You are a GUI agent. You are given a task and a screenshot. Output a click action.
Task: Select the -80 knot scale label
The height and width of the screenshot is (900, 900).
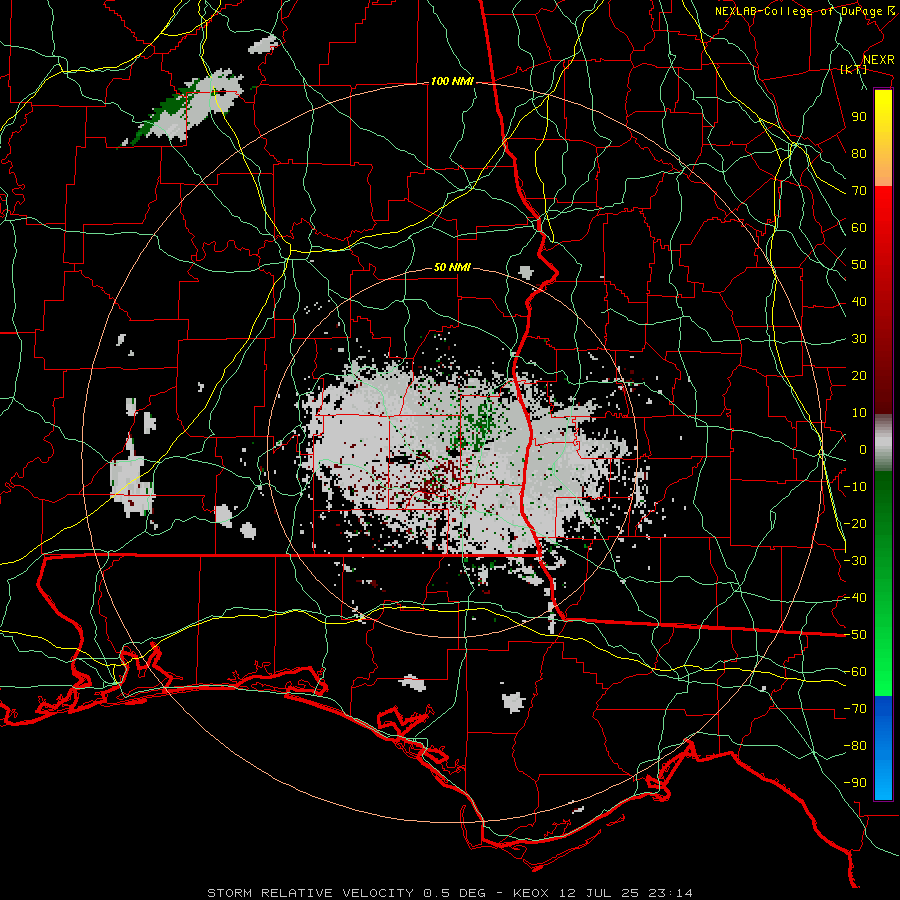coord(855,746)
